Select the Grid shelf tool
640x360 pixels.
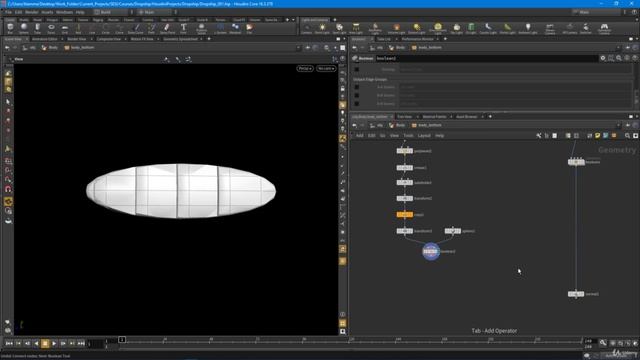tap(64, 29)
